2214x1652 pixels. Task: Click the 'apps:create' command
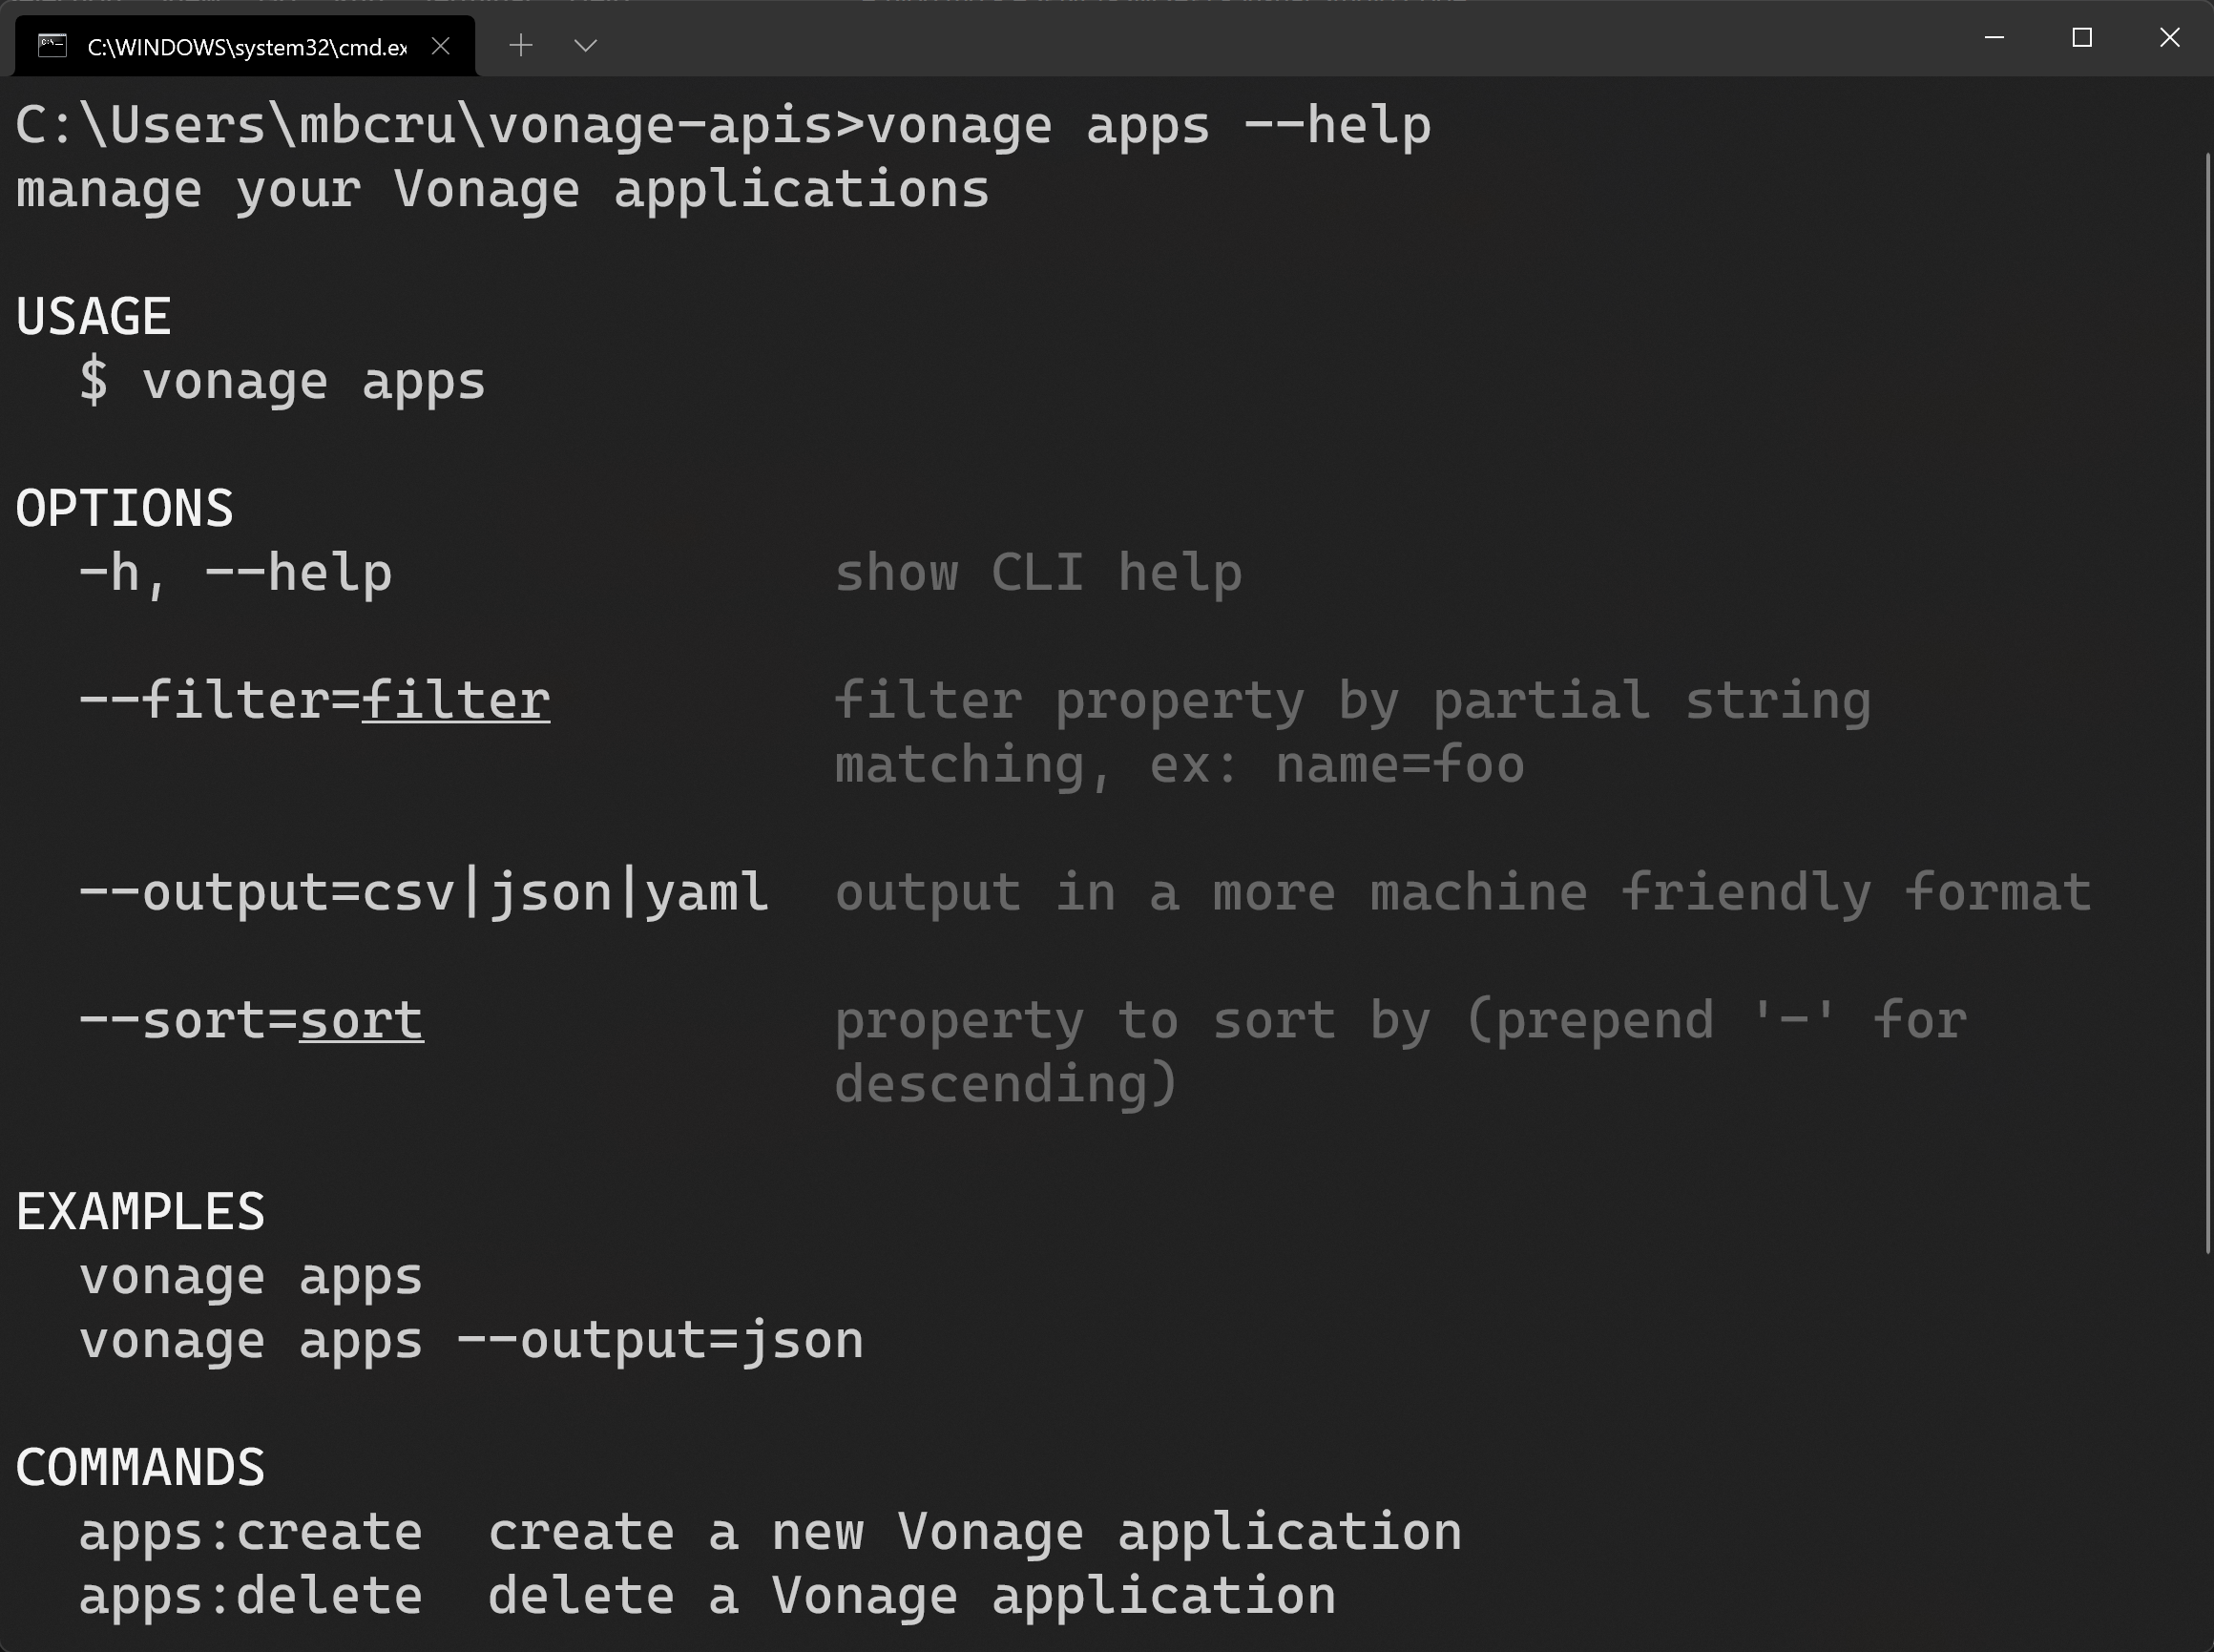[251, 1533]
